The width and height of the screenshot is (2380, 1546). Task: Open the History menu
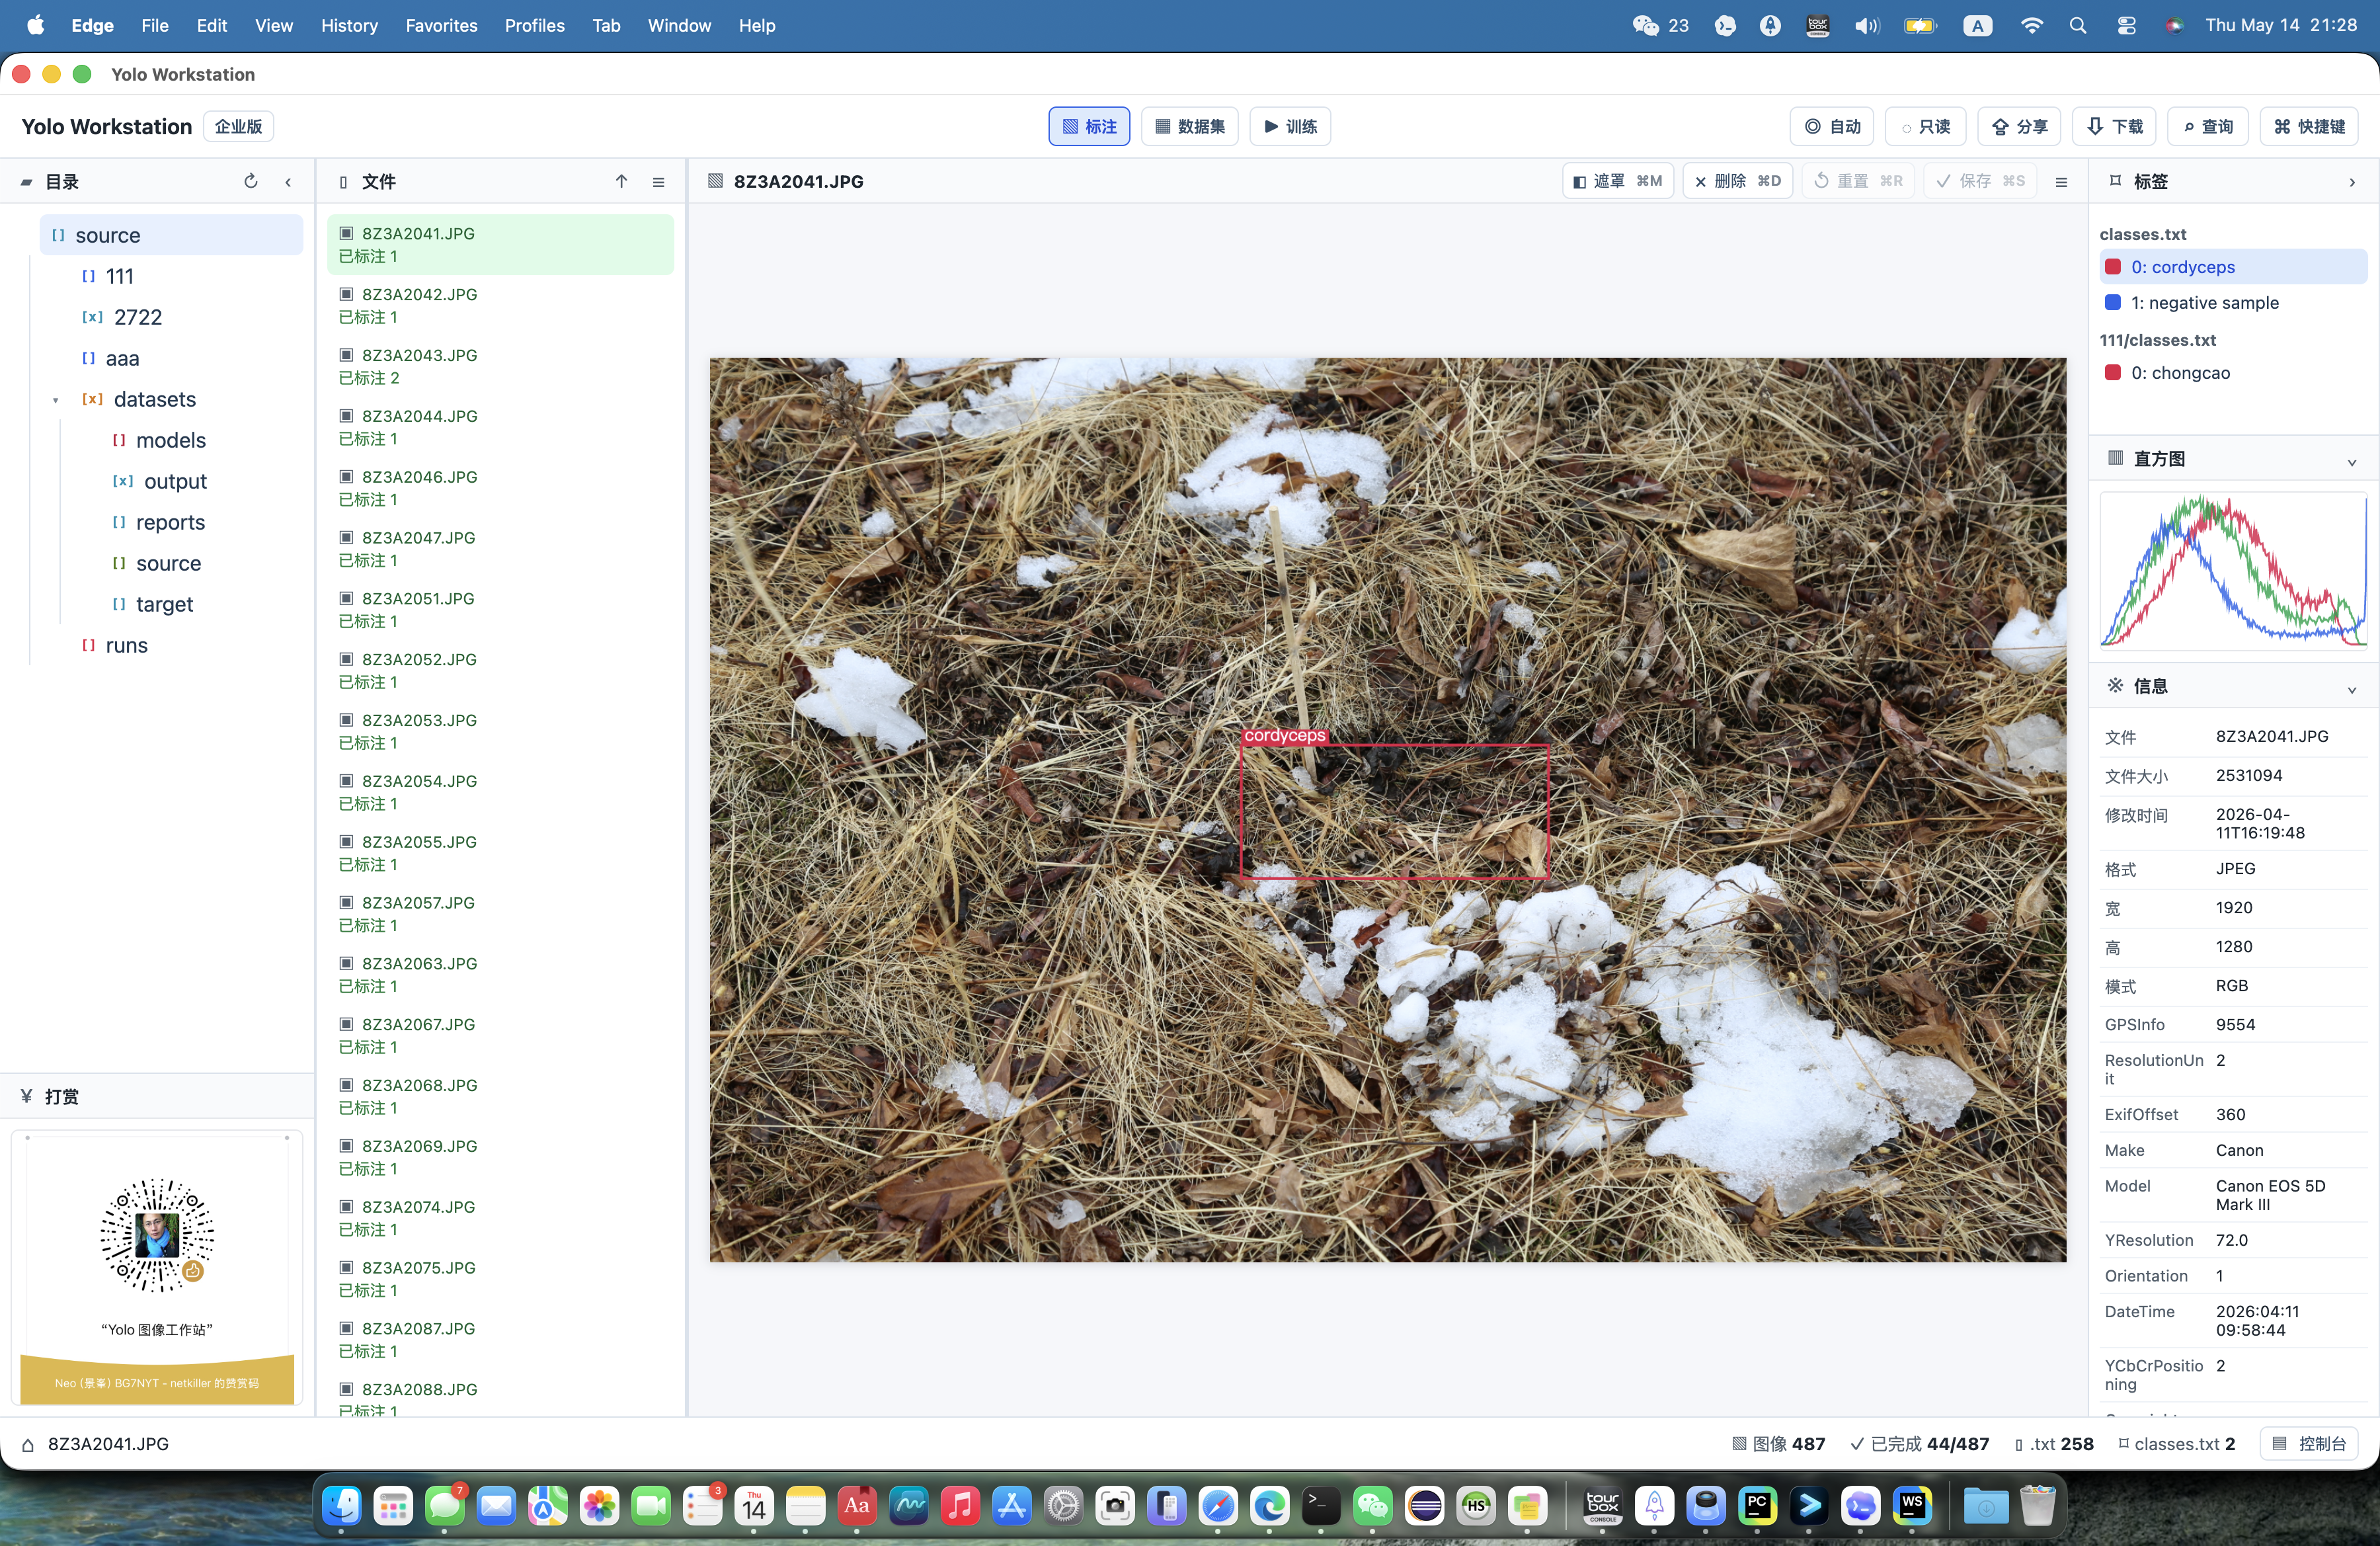[x=349, y=25]
